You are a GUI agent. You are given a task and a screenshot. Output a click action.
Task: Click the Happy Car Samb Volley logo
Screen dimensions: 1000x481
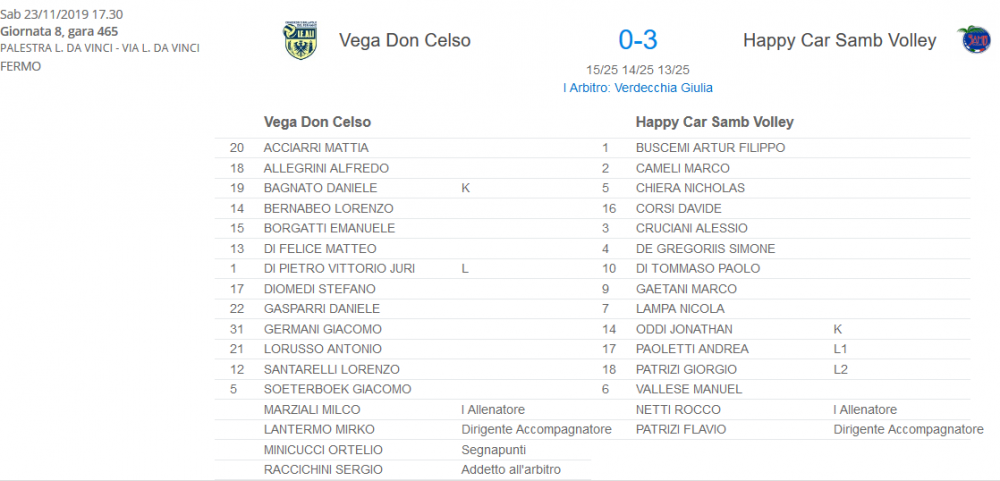[x=976, y=40]
